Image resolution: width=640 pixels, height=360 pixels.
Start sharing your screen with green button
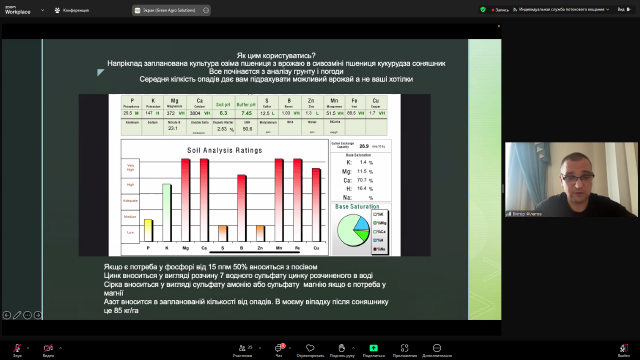(x=373, y=350)
